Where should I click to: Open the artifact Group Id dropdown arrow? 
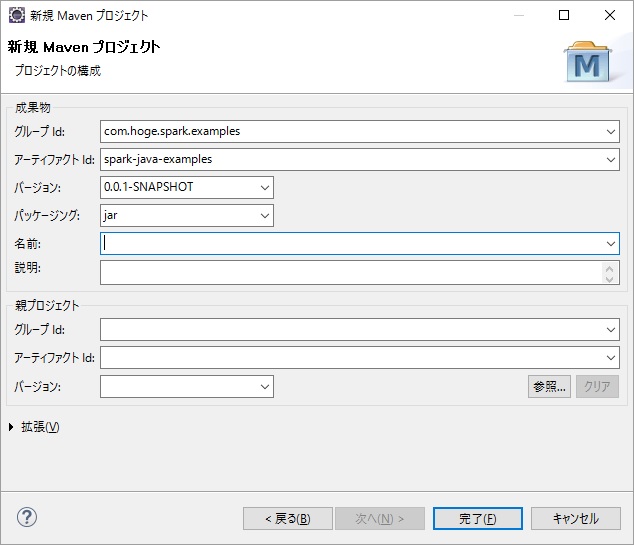pyautogui.click(x=611, y=131)
